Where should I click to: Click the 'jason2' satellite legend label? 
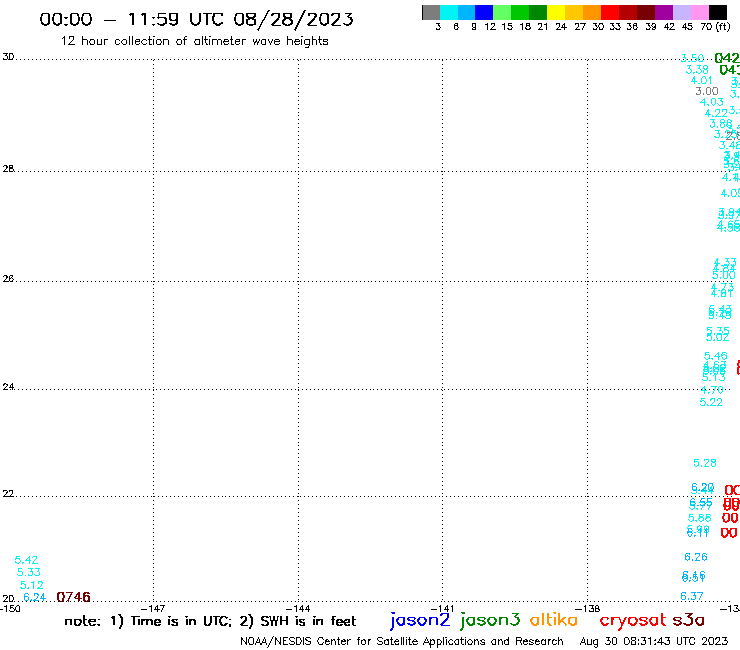tap(420, 620)
